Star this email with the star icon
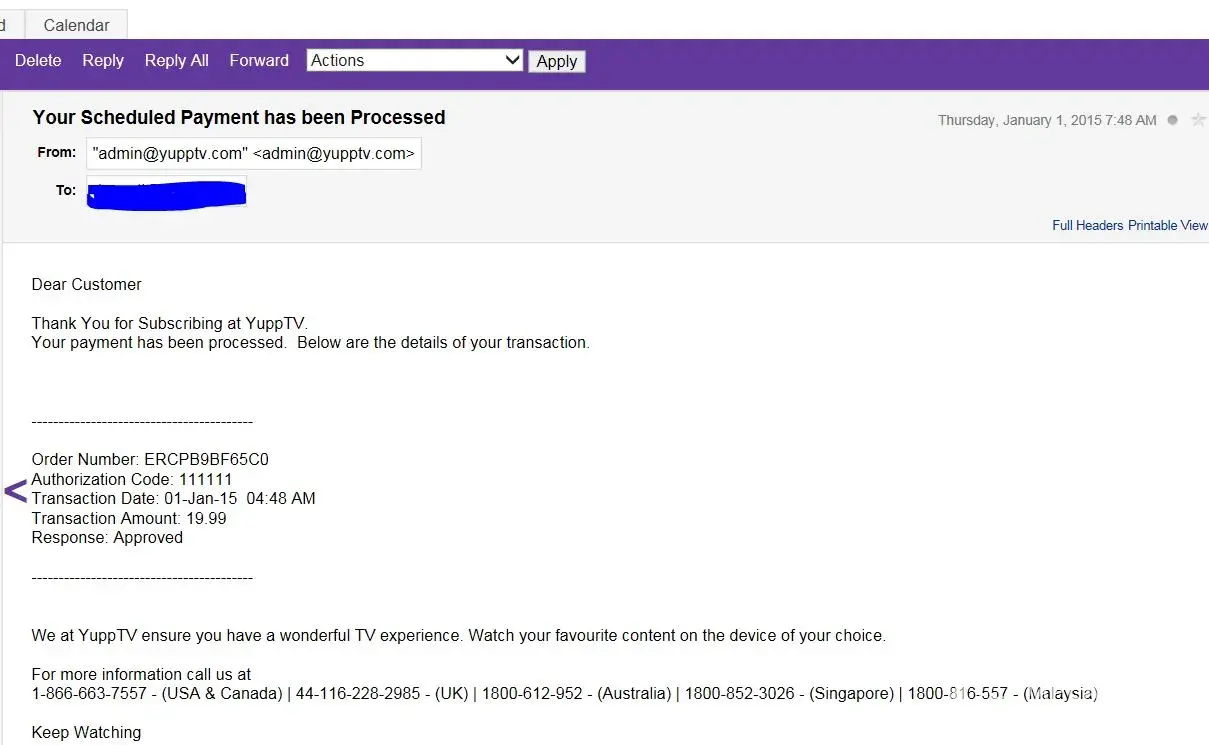The height and width of the screenshot is (745, 1209). tap(1198, 120)
